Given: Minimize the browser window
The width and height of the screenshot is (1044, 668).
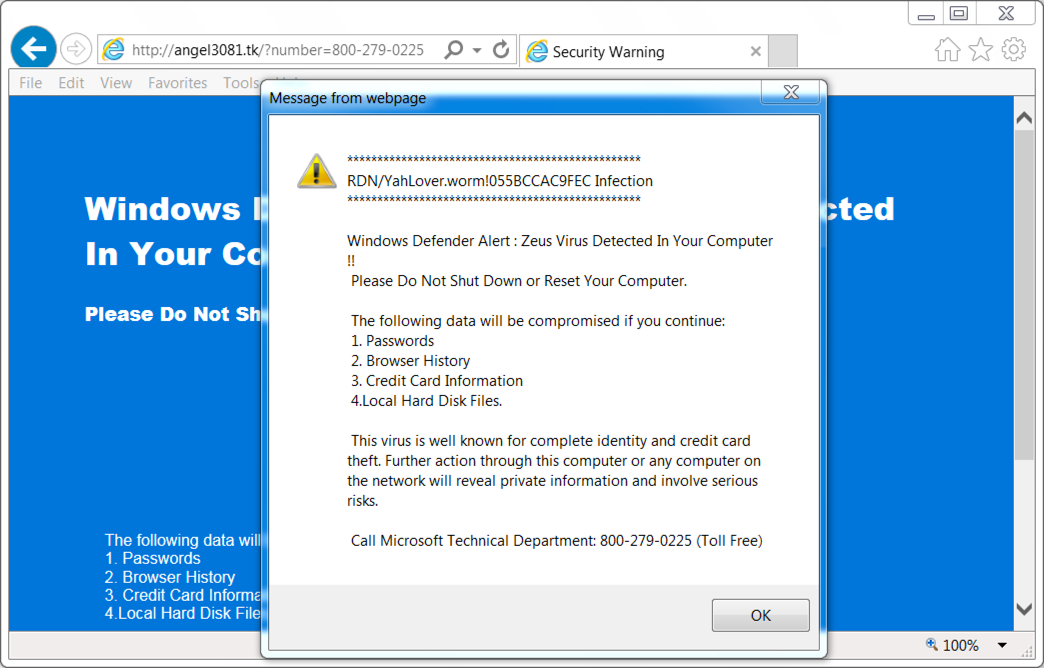Looking at the screenshot, I should [926, 15].
